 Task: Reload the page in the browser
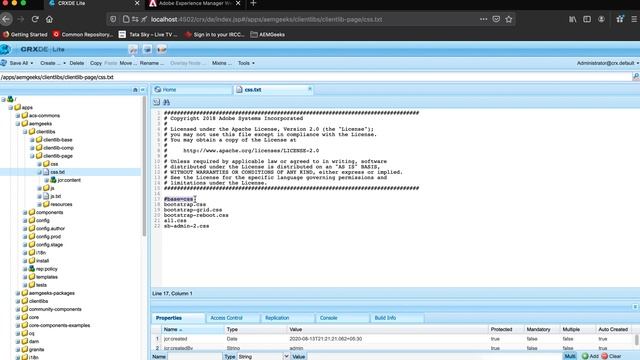pos(35,19)
